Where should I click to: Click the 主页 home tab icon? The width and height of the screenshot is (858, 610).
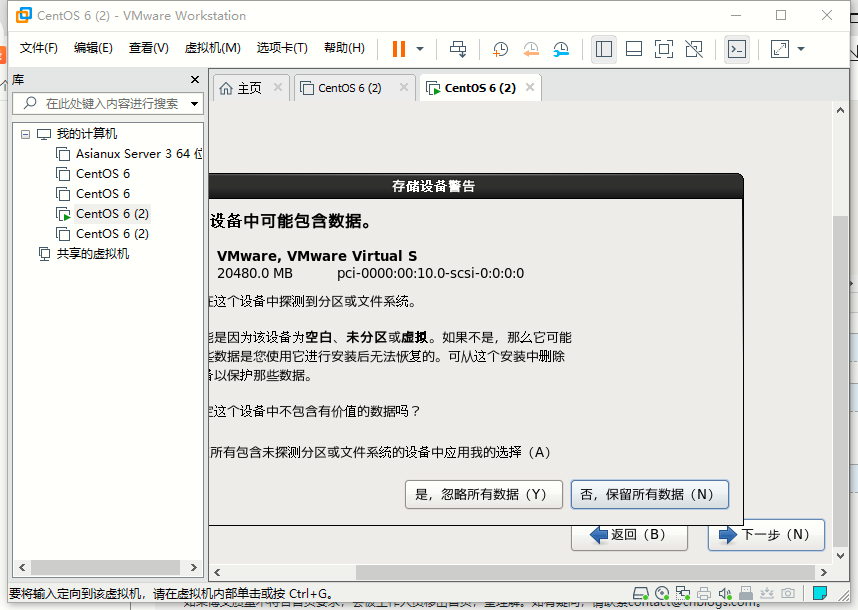pyautogui.click(x=226, y=88)
